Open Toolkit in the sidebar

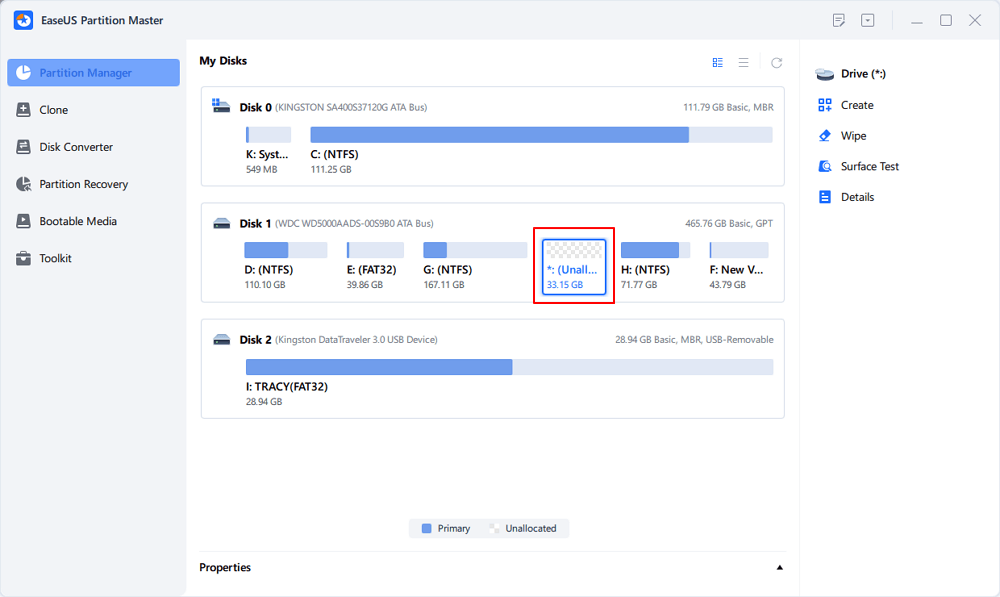pos(55,258)
